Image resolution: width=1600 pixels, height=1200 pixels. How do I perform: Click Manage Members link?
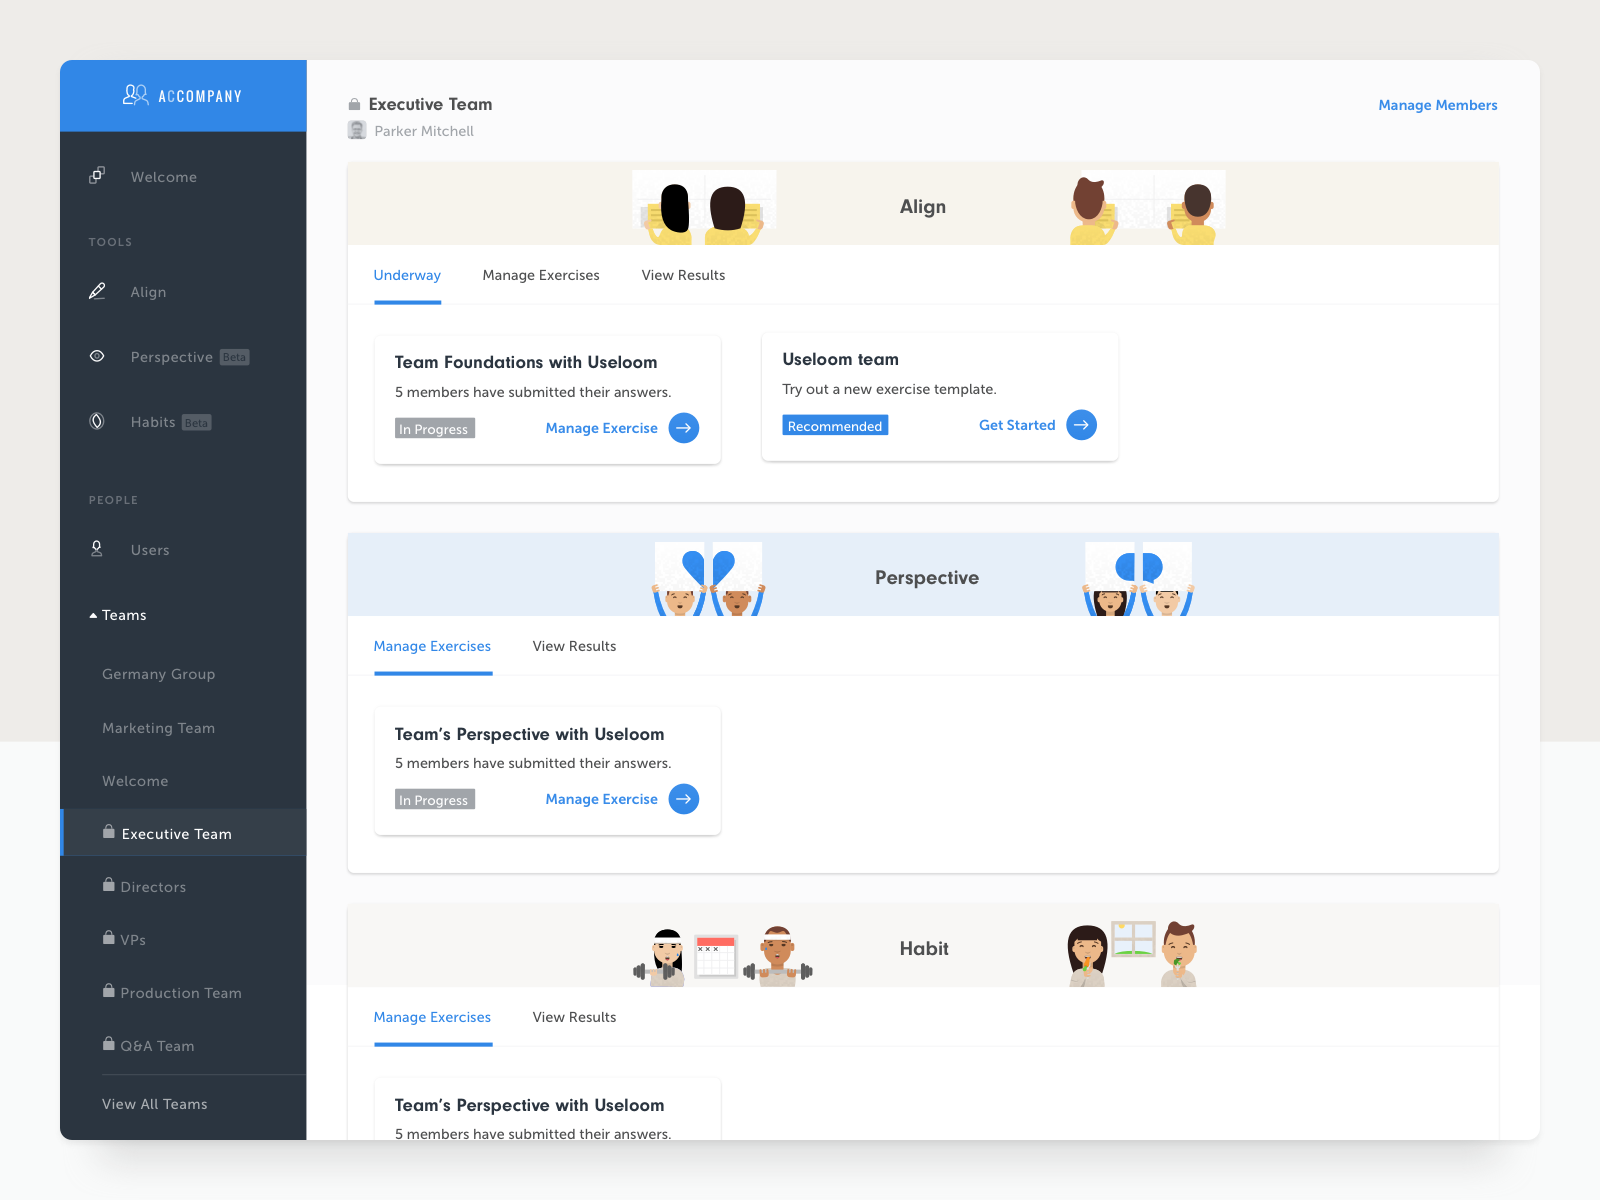[1438, 105]
